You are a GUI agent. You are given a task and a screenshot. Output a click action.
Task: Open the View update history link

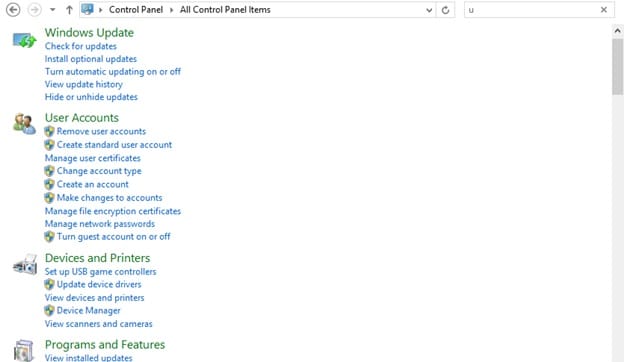pyautogui.click(x=84, y=84)
